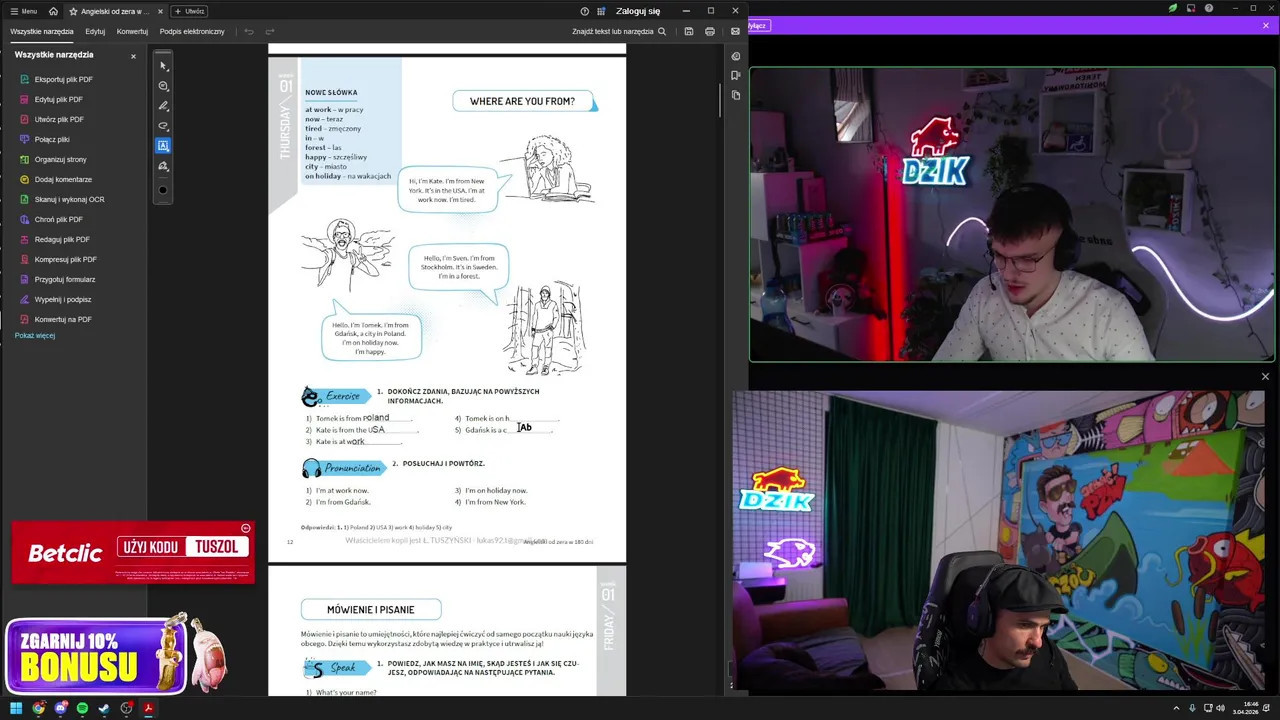Open Google Chrome from taskbar
This screenshot has width=1280, height=720.
38,708
